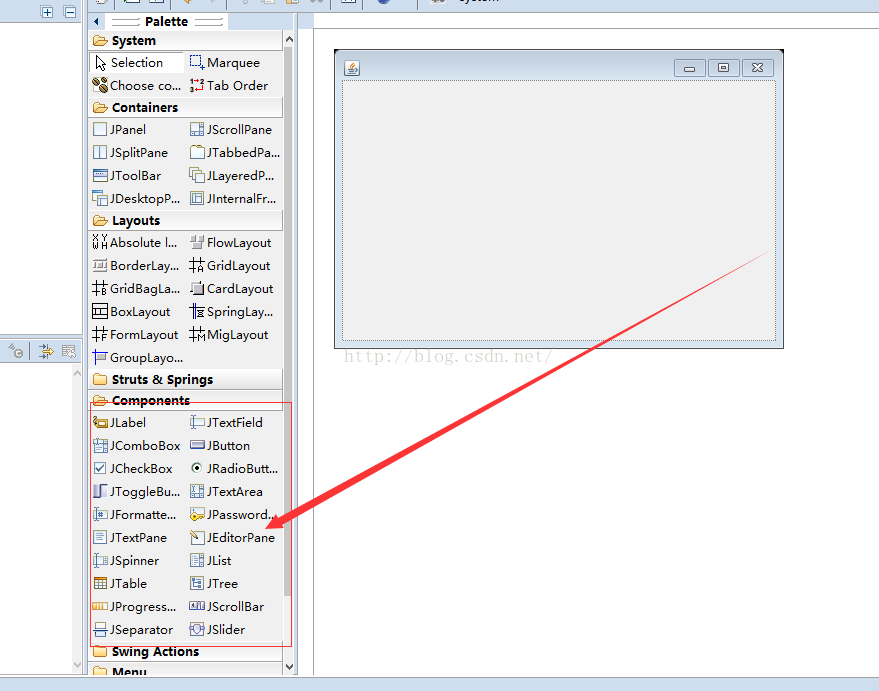Screen dimensions: 879x691
Task: Select the JSpinner component
Action: coord(126,560)
